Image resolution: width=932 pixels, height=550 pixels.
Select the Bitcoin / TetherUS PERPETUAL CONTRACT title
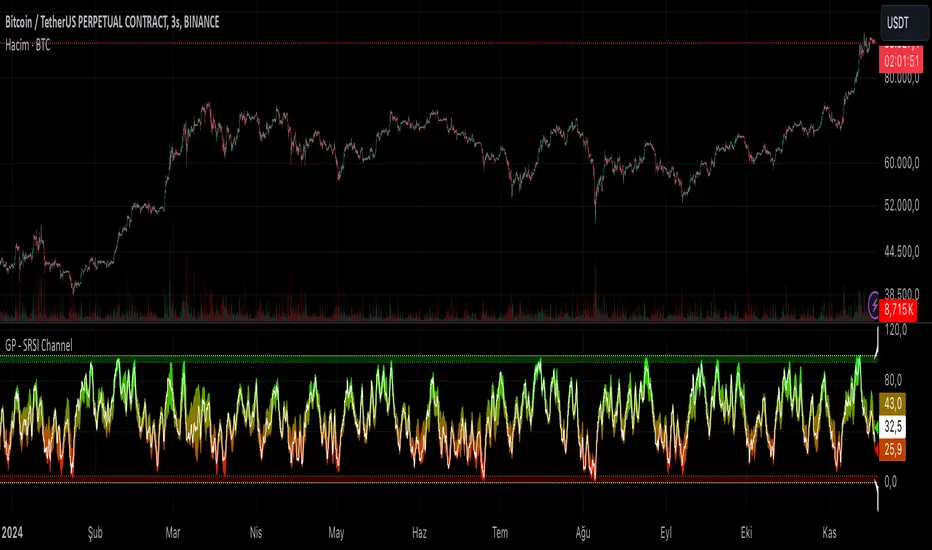112,23
